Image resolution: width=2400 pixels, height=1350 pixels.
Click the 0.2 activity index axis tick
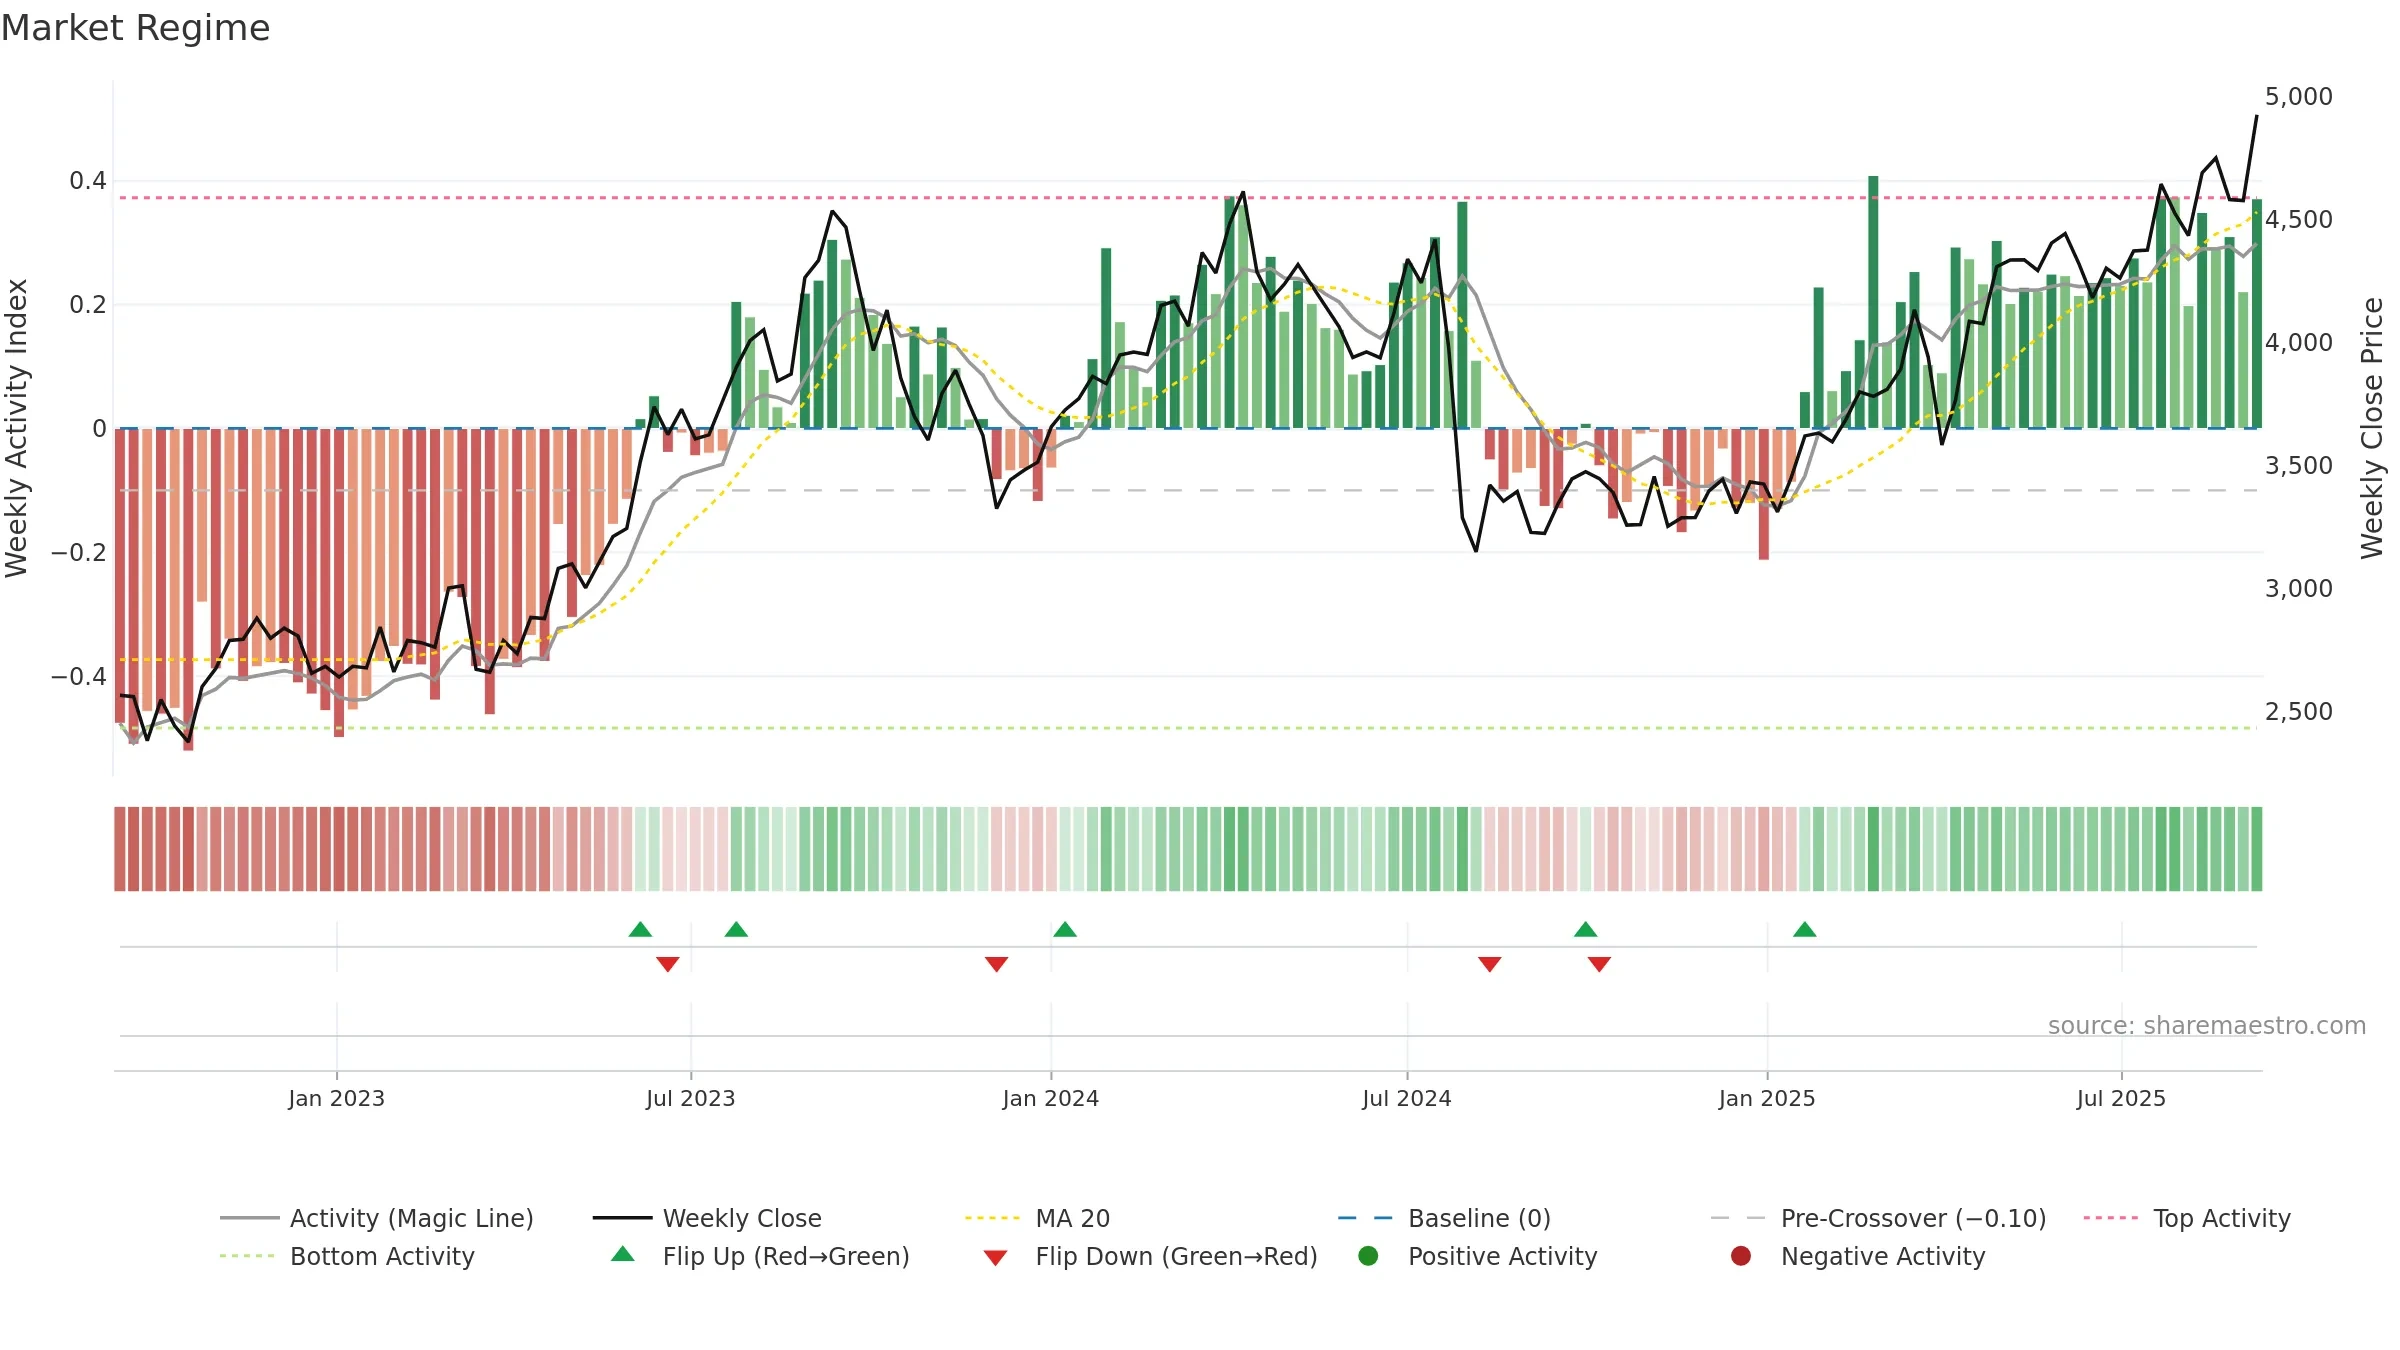coord(88,305)
